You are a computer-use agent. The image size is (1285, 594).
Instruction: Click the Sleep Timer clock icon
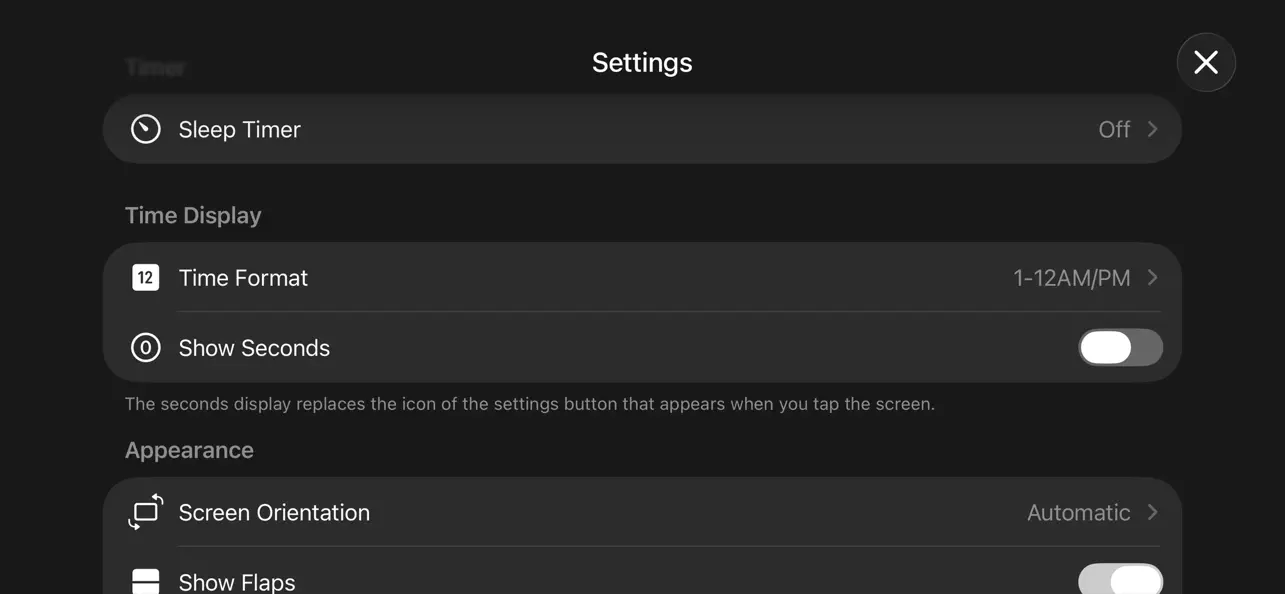(x=146, y=129)
